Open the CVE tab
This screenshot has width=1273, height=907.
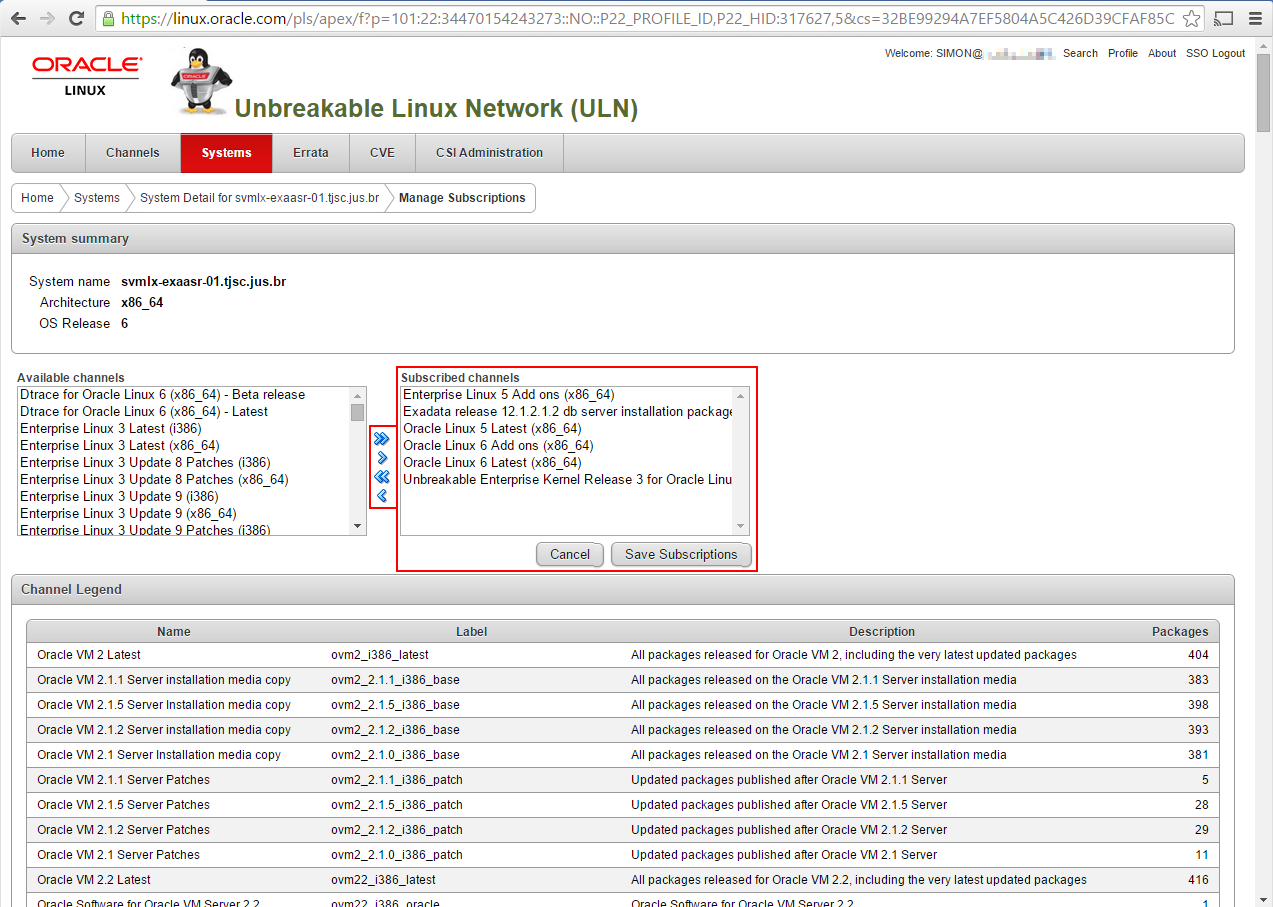(382, 153)
